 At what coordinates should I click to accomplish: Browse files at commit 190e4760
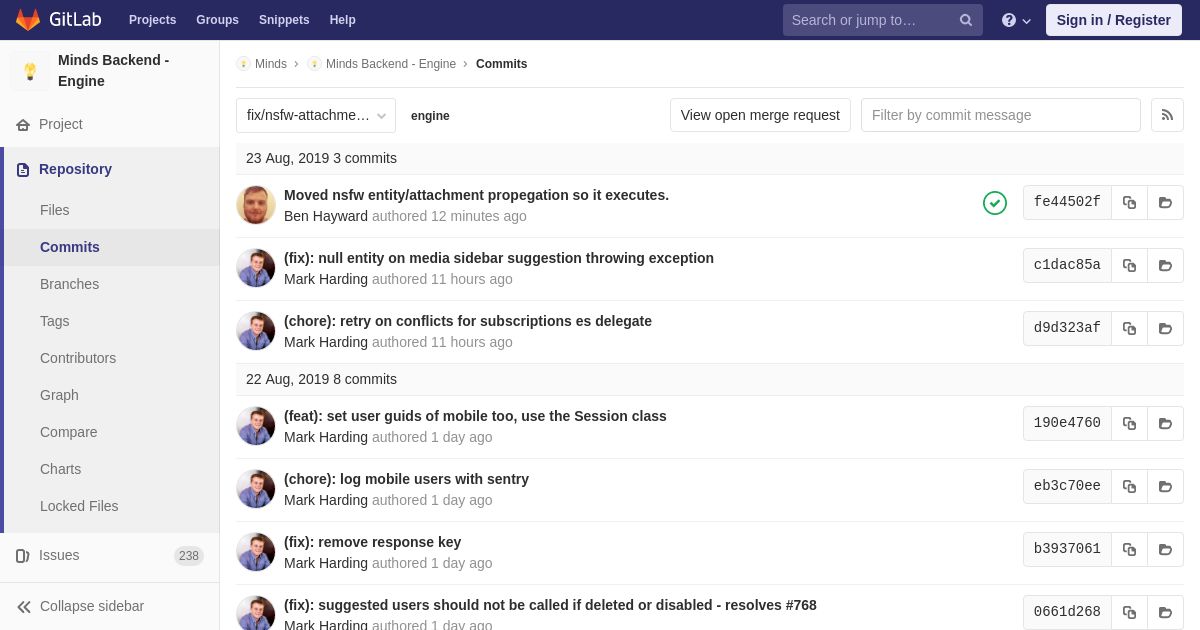point(1165,423)
